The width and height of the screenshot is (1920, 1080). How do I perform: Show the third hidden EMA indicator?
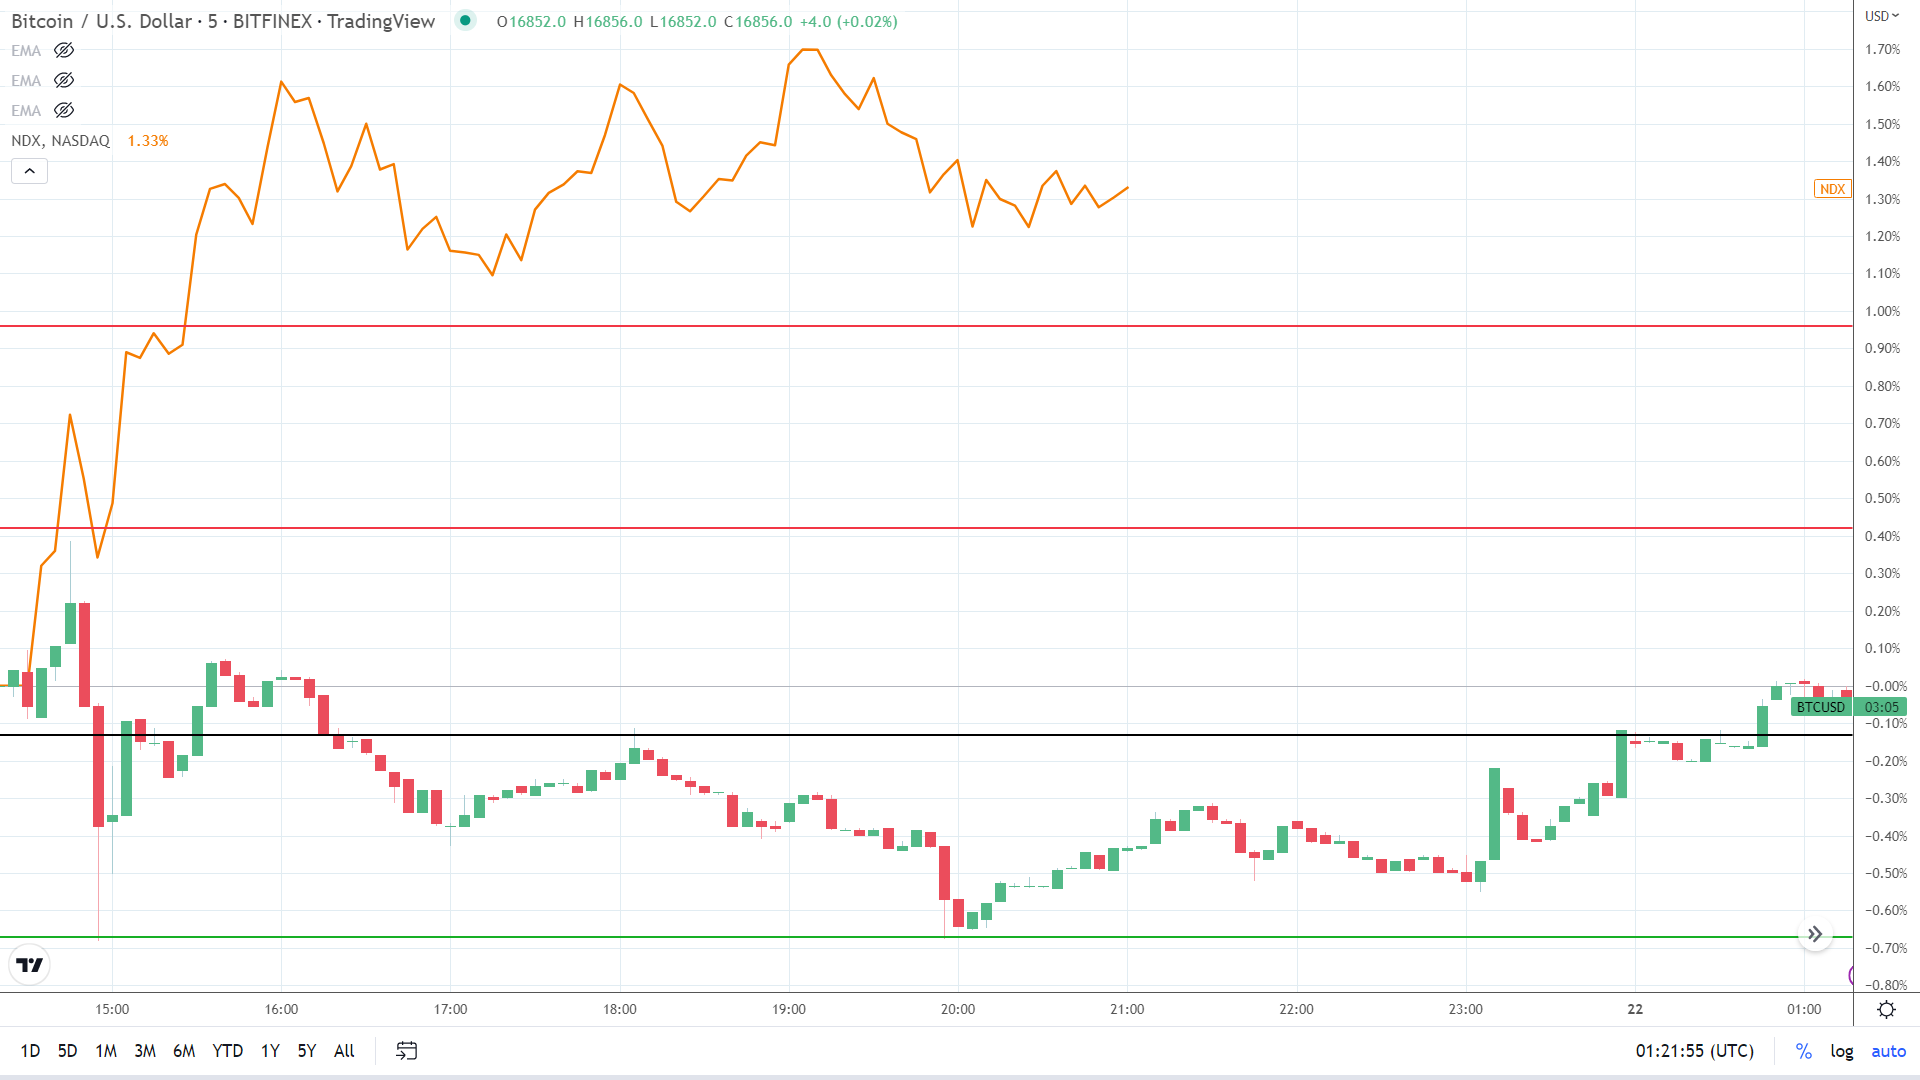click(x=64, y=110)
